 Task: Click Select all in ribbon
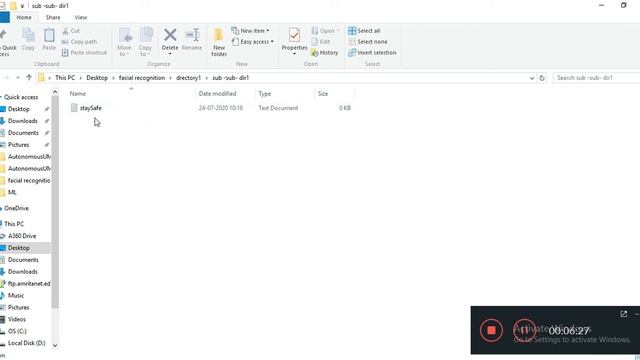click(364, 31)
